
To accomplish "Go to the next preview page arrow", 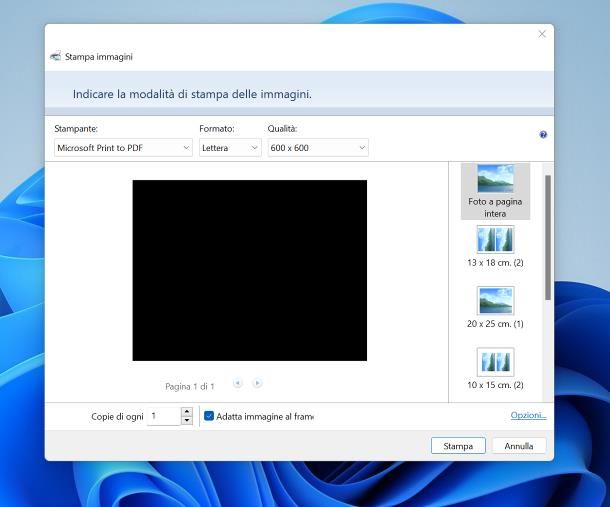I will [257, 383].
